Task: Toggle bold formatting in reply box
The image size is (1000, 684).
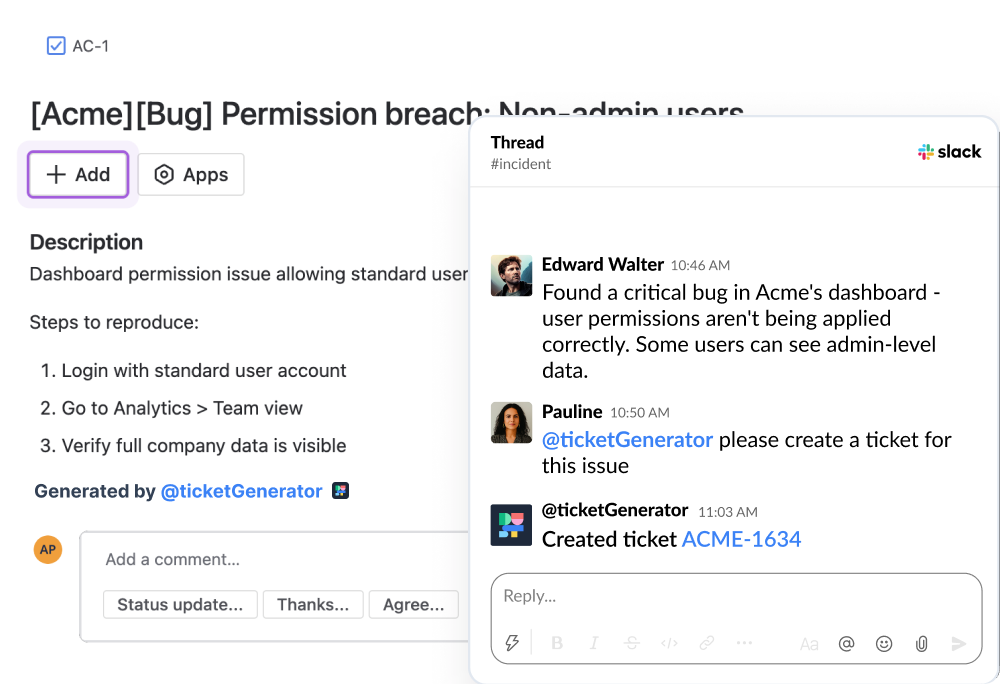Action: (557, 644)
